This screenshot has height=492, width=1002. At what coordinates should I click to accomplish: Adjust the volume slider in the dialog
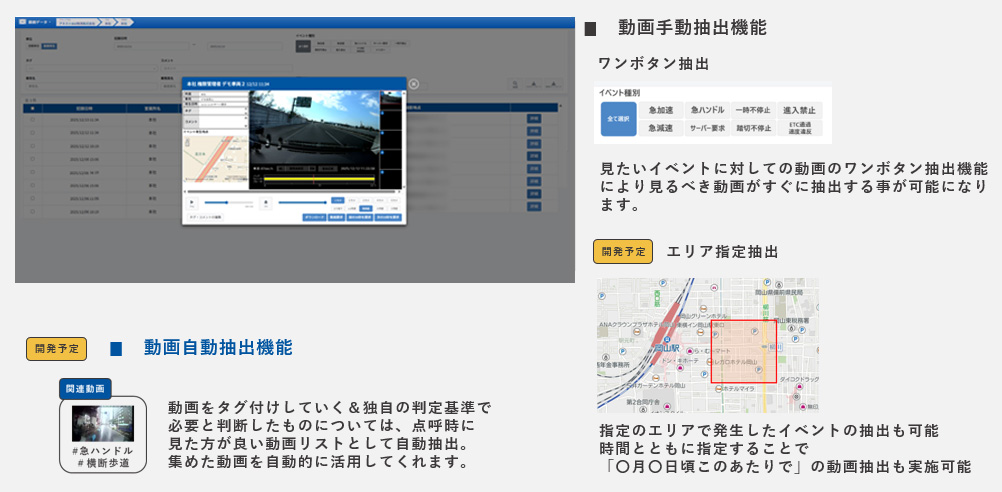click(x=302, y=203)
